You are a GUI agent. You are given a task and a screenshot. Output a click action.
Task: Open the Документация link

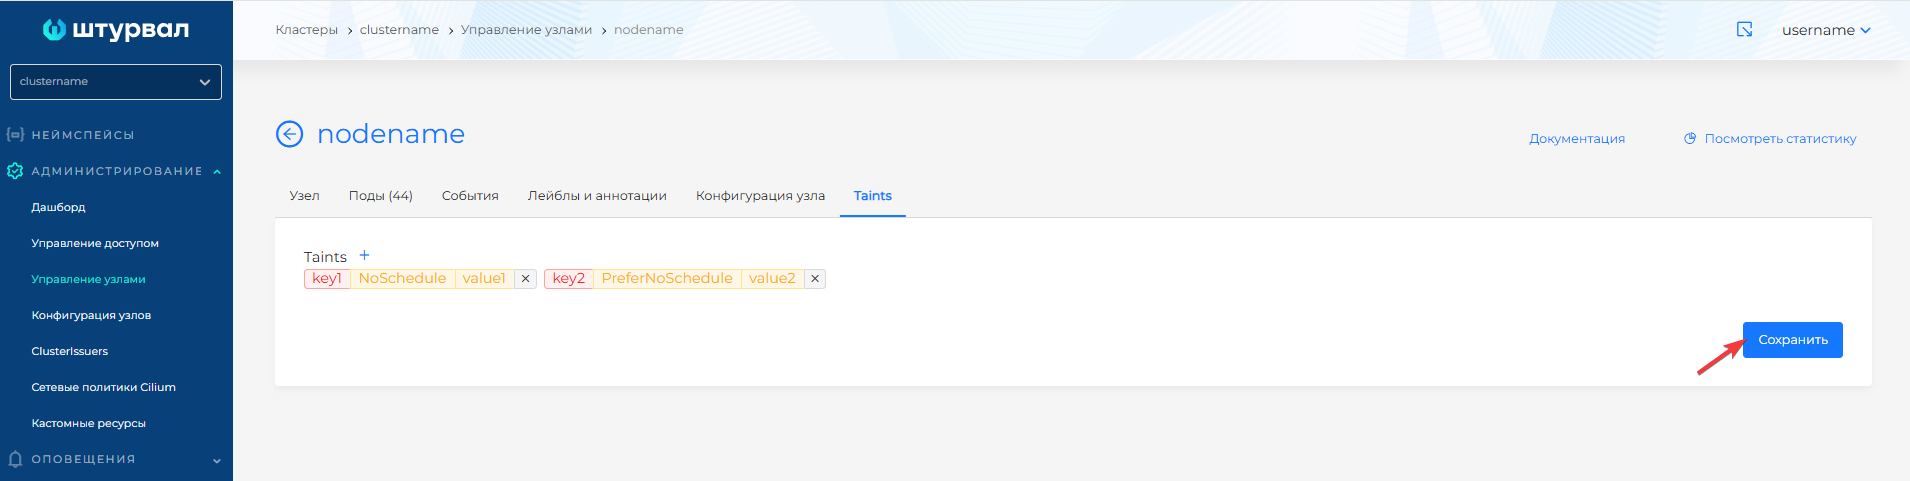(x=1576, y=139)
